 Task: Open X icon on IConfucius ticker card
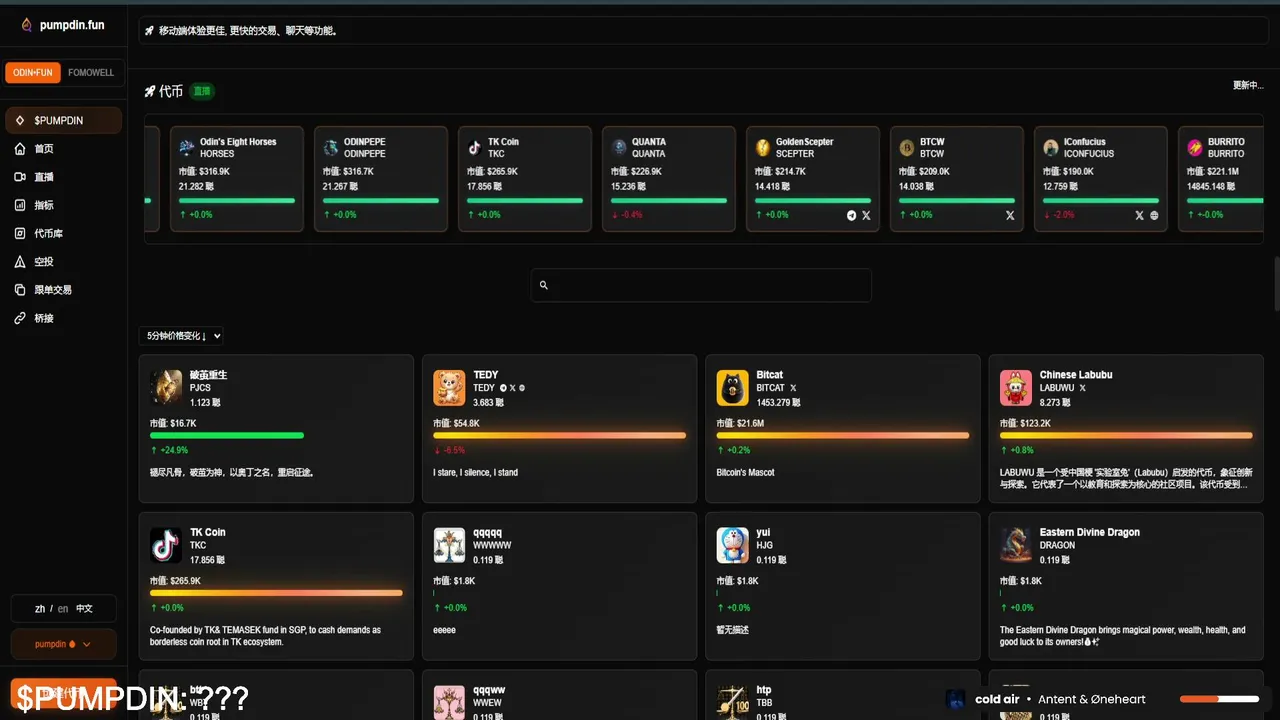[1140, 215]
